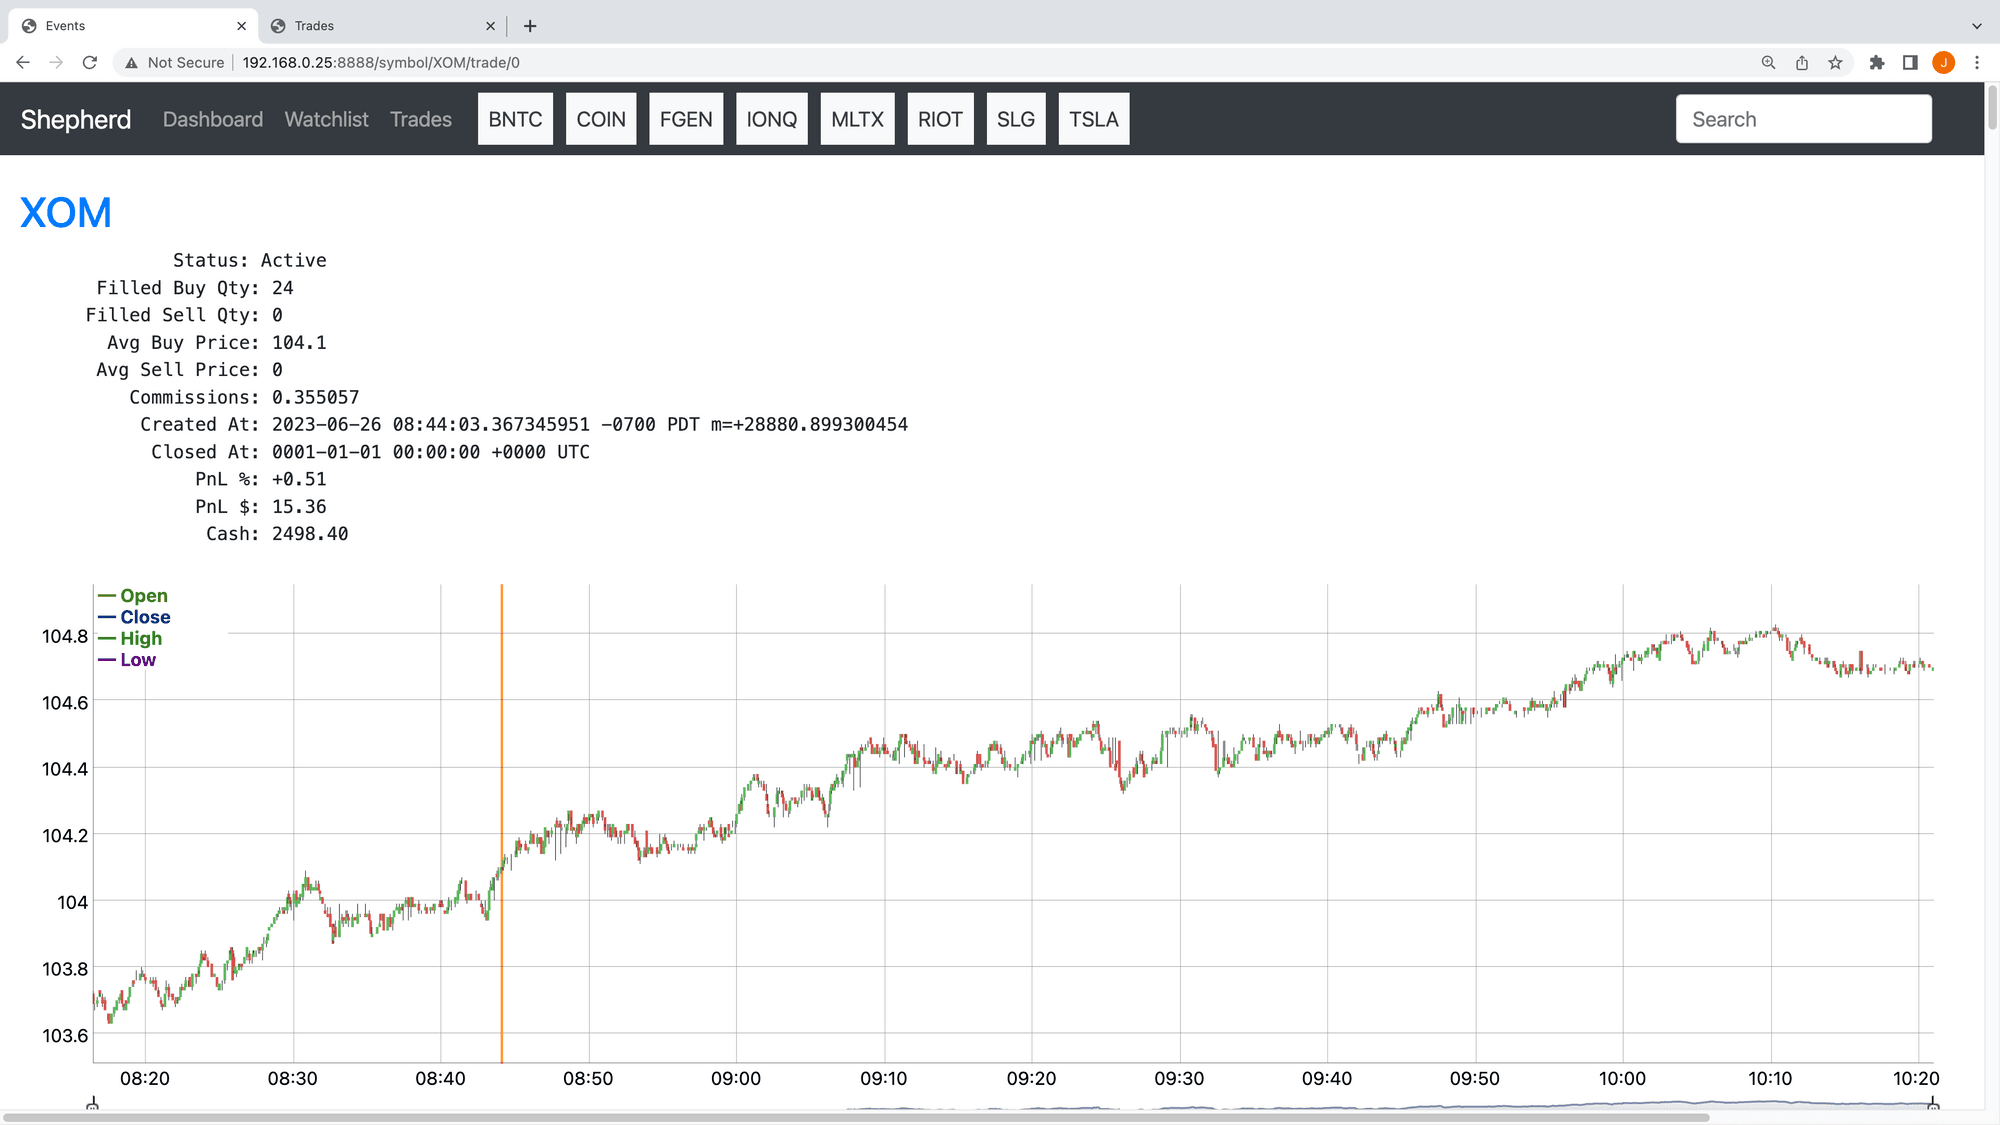Screen dimensions: 2000x1125
Task: Open the extensions puzzle icon
Action: [x=1877, y=62]
